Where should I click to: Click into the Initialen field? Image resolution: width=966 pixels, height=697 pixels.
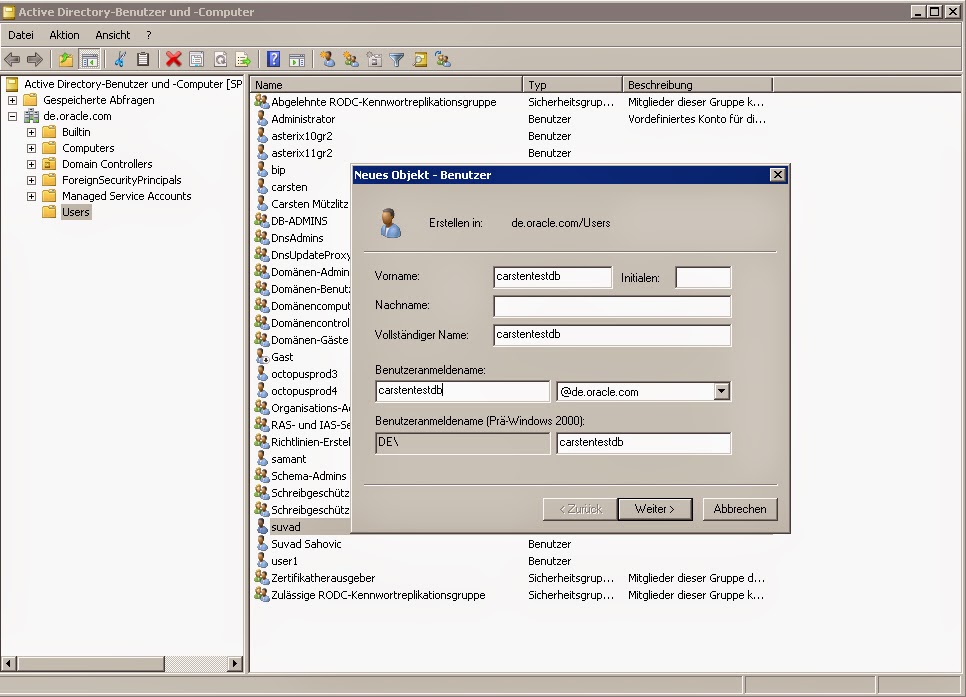(703, 277)
